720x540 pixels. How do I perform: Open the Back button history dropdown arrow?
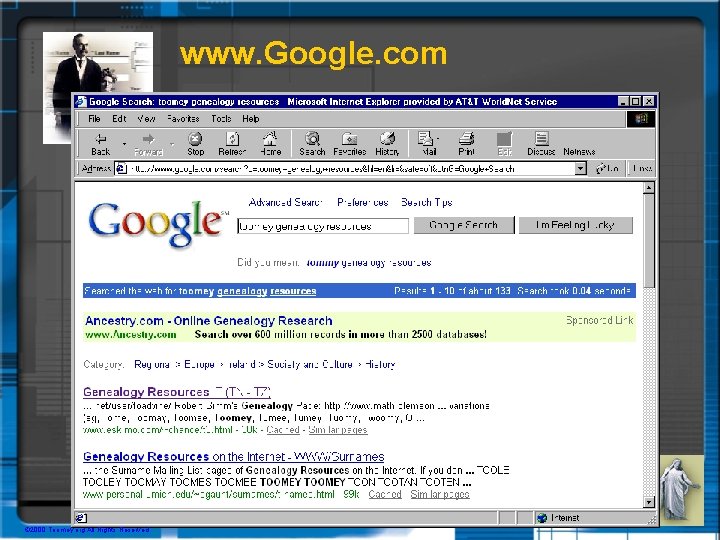point(124,144)
